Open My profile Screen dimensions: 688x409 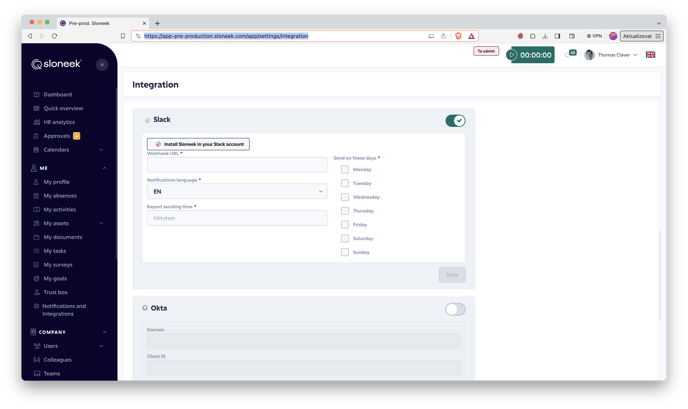(x=56, y=182)
